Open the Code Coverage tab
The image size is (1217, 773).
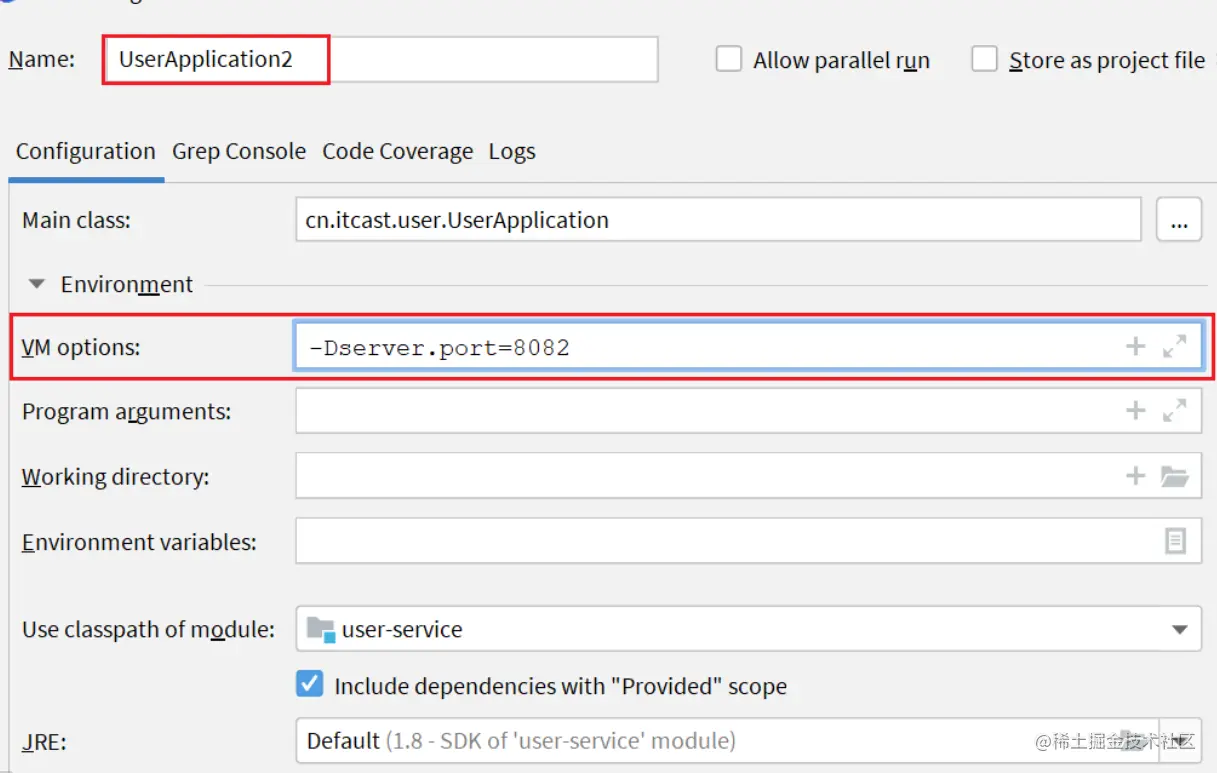point(397,152)
